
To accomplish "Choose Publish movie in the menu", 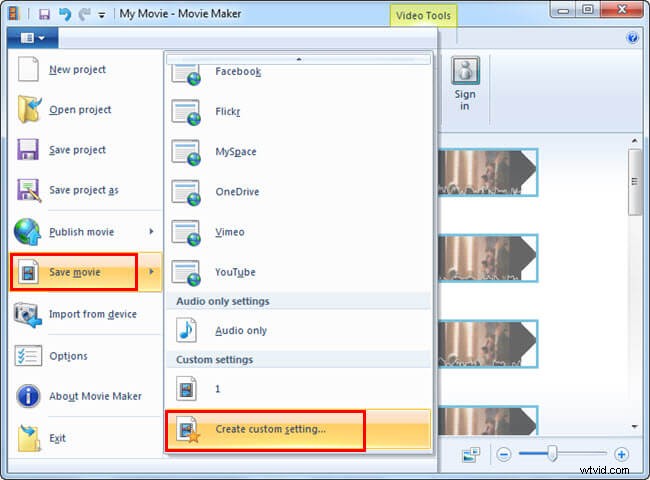I will [82, 232].
